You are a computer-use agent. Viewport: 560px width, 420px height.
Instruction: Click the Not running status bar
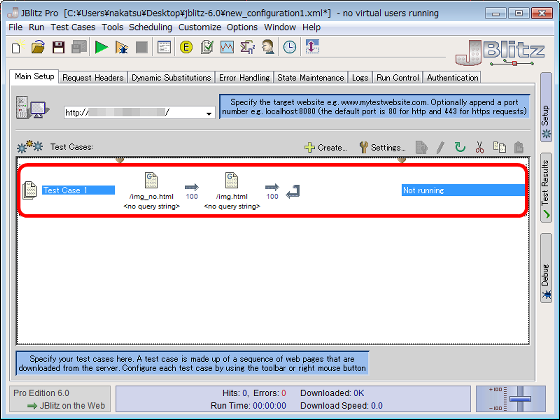(x=464, y=190)
